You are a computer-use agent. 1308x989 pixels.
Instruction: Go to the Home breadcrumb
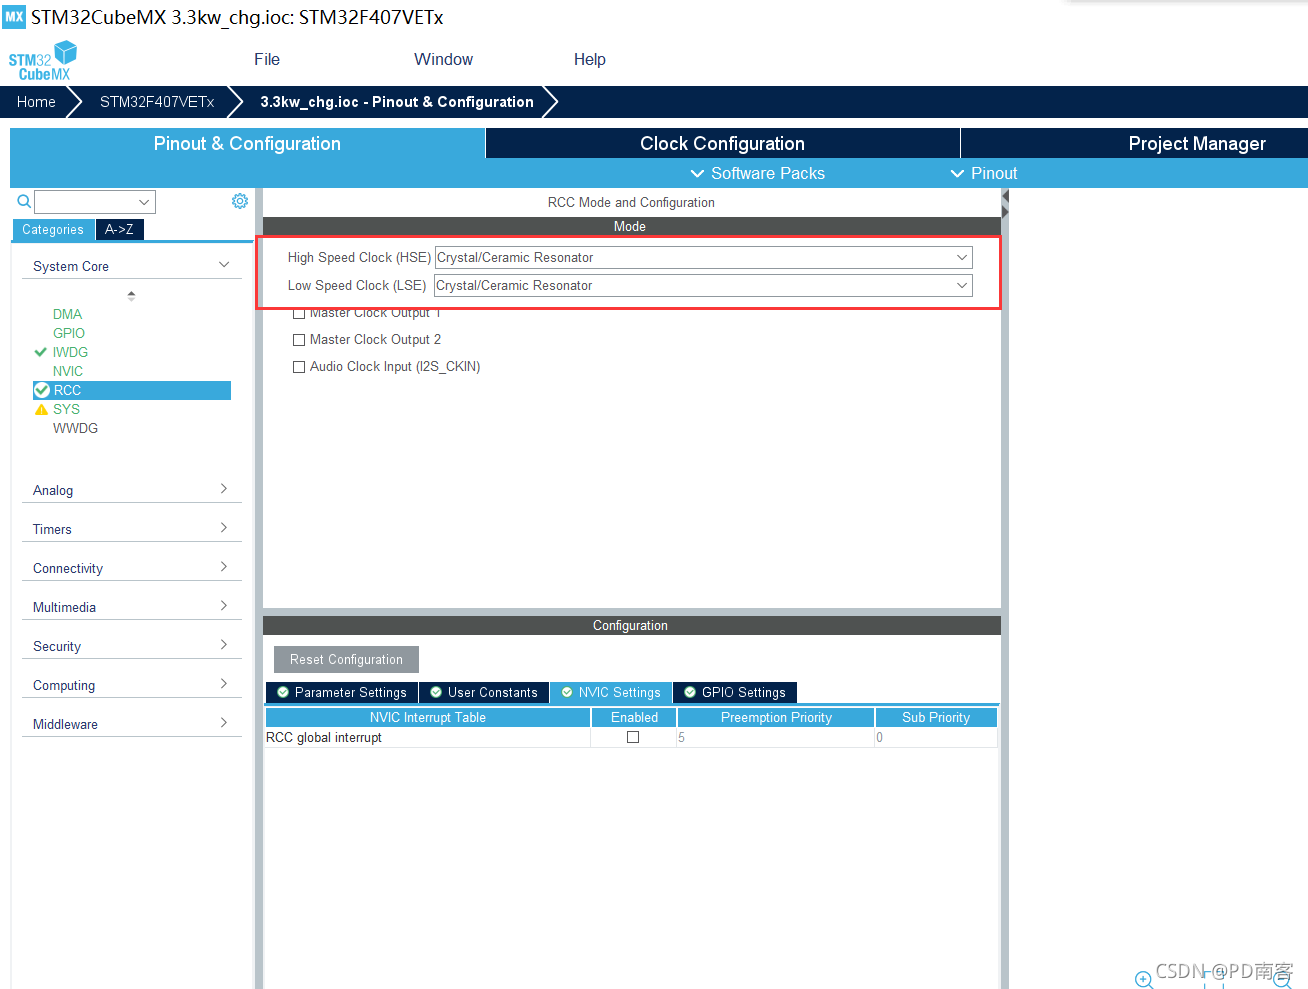tap(36, 101)
